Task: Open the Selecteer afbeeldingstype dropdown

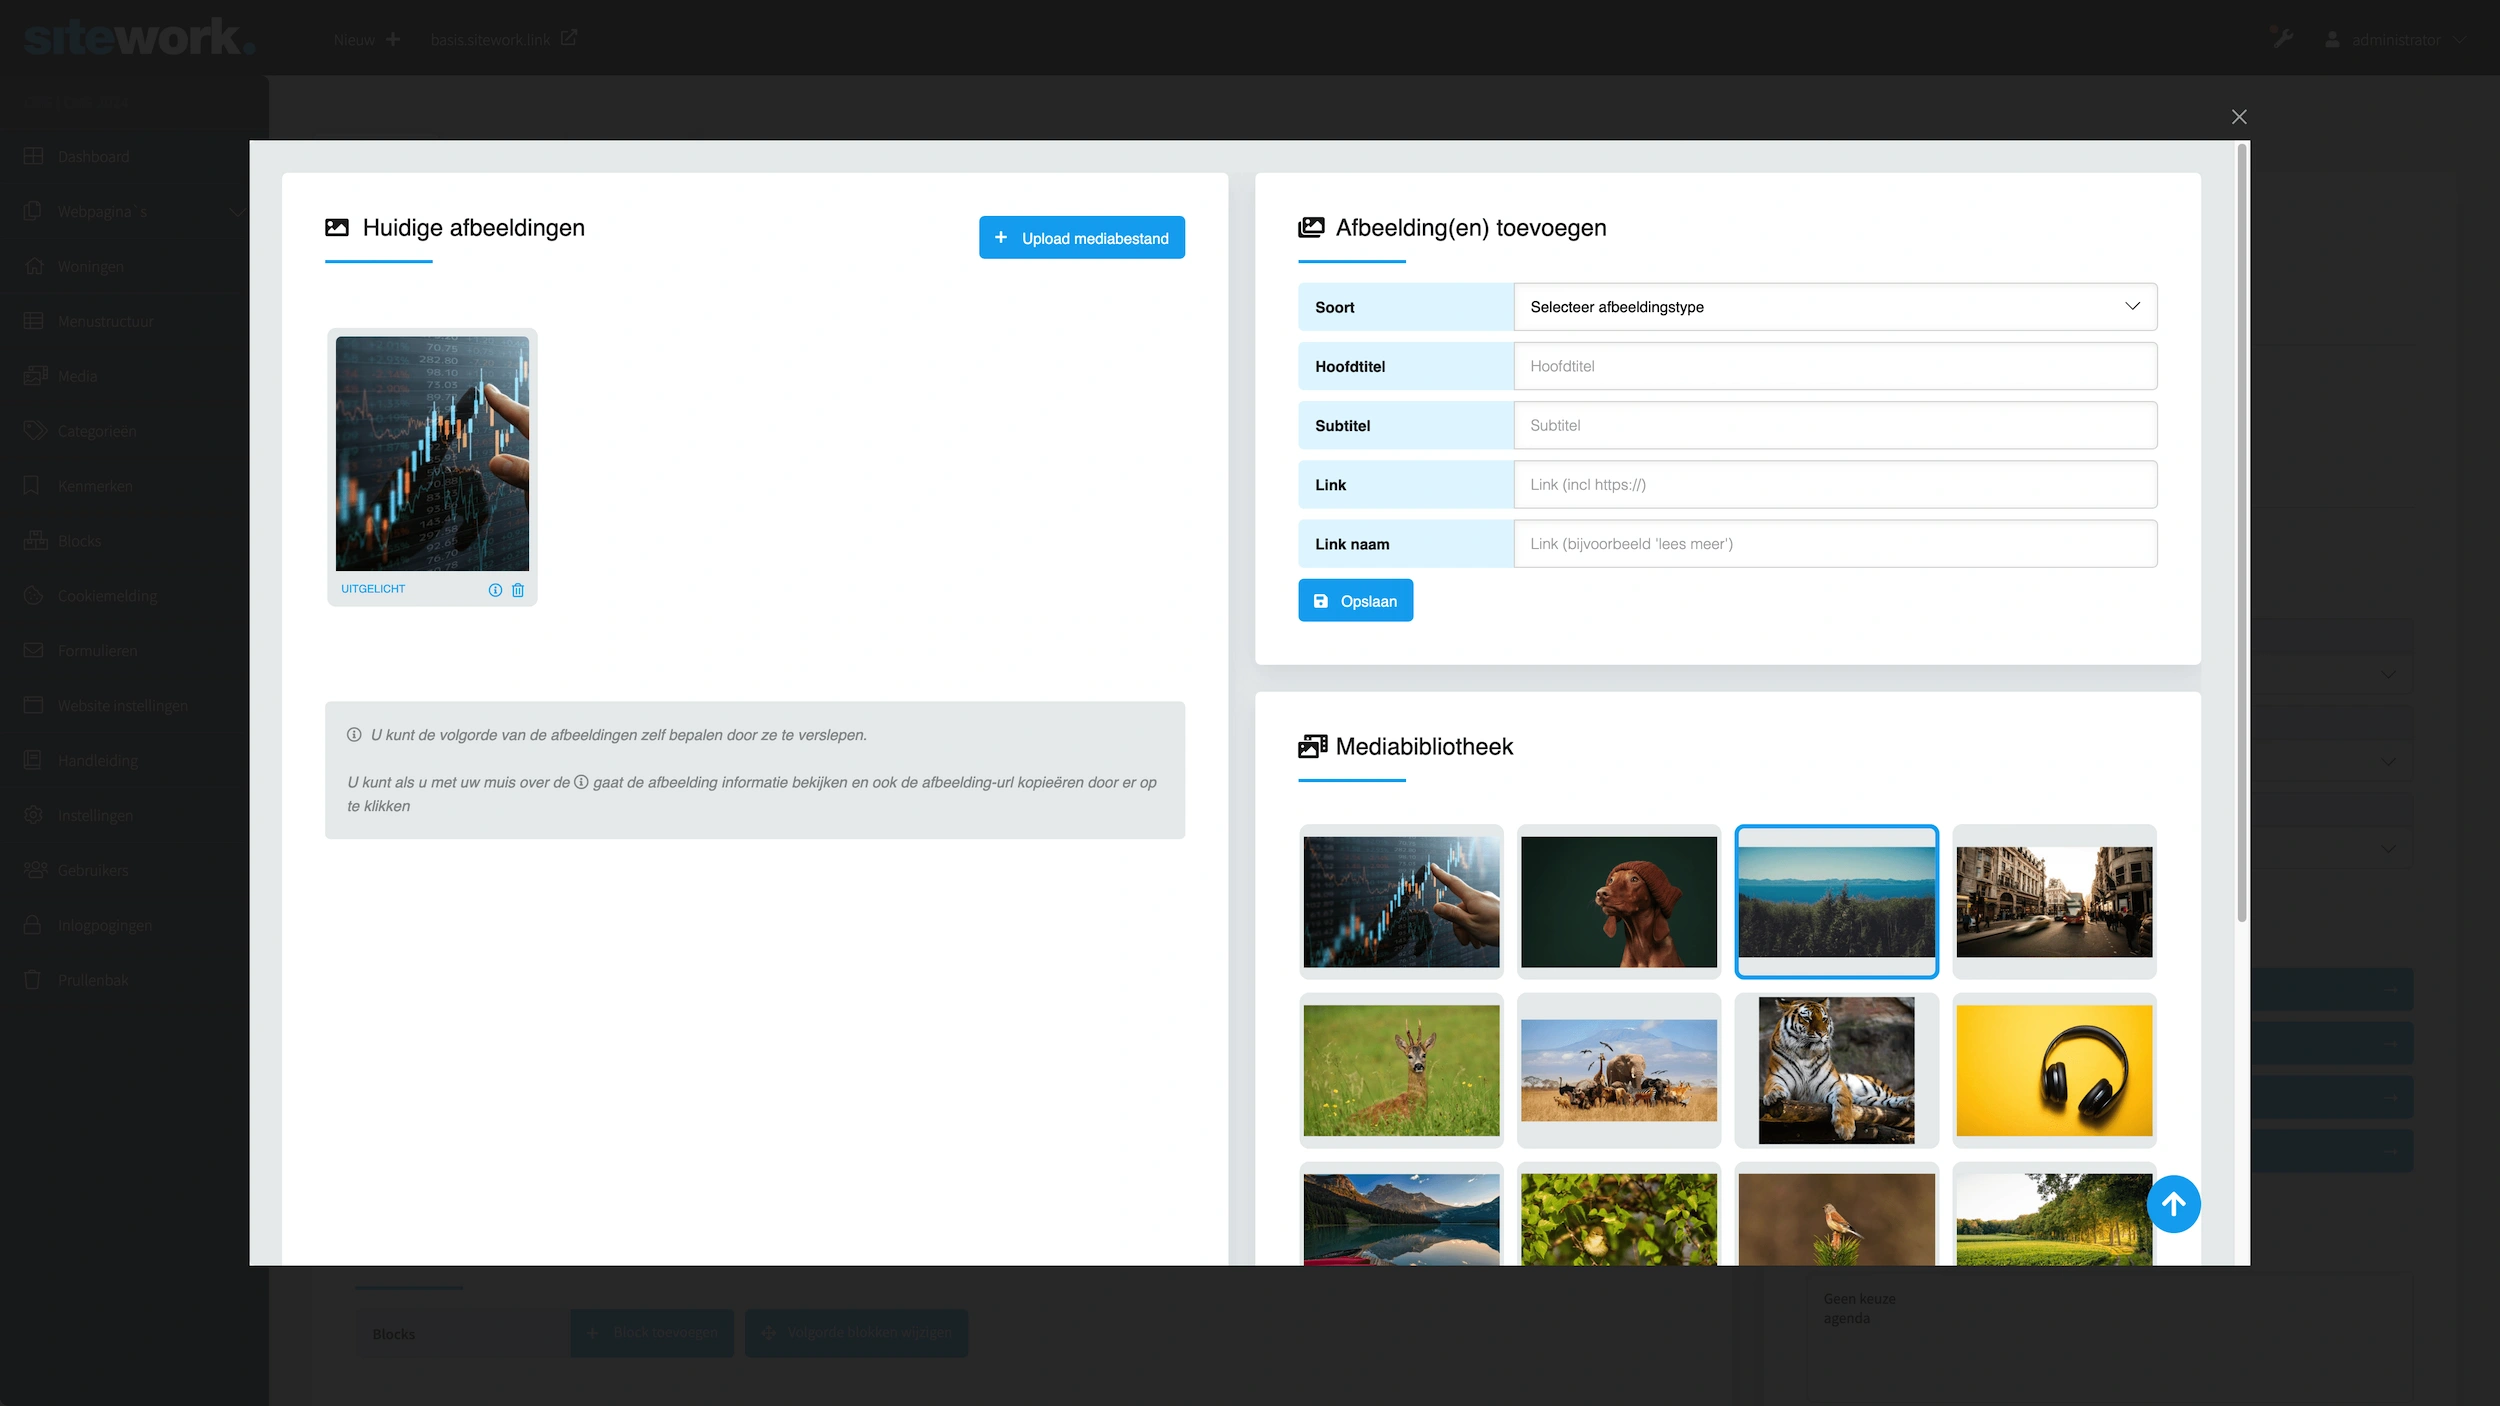Action: click(1835, 307)
